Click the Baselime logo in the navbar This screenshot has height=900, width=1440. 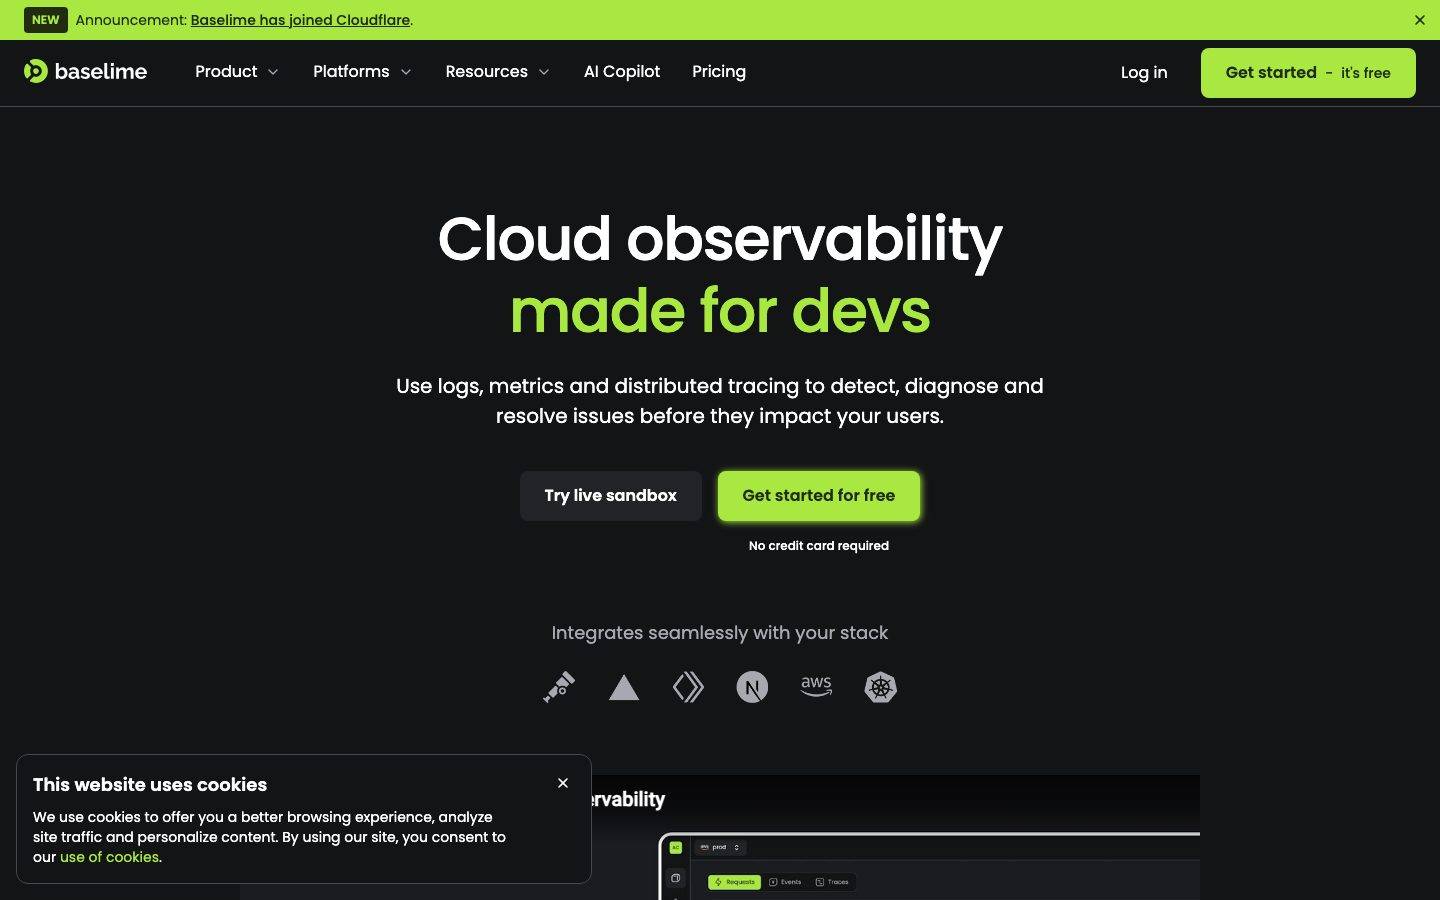pyautogui.click(x=85, y=71)
